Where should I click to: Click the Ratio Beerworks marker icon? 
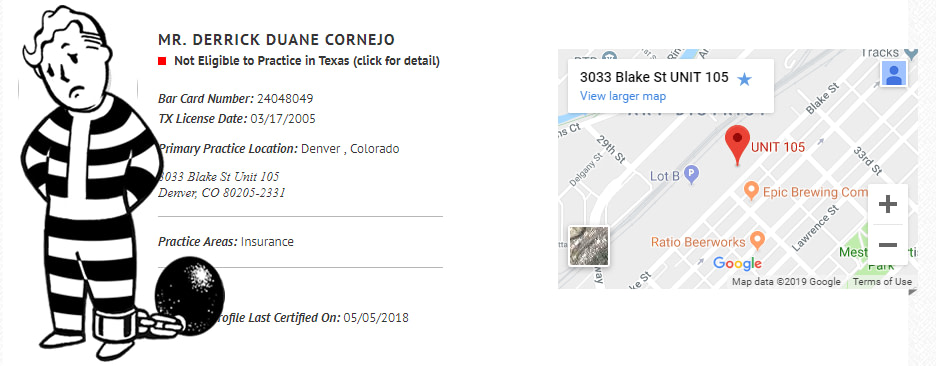pyautogui.click(x=758, y=241)
